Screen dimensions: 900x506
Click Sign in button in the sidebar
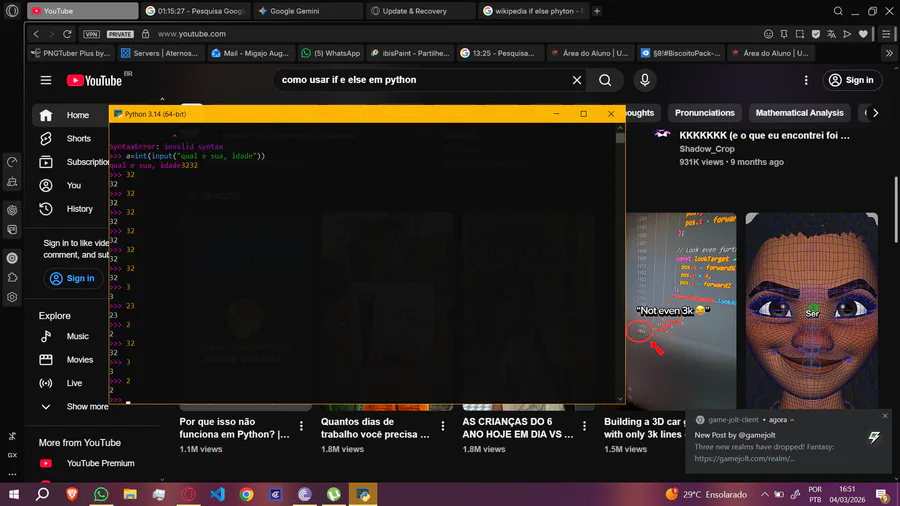tap(73, 278)
